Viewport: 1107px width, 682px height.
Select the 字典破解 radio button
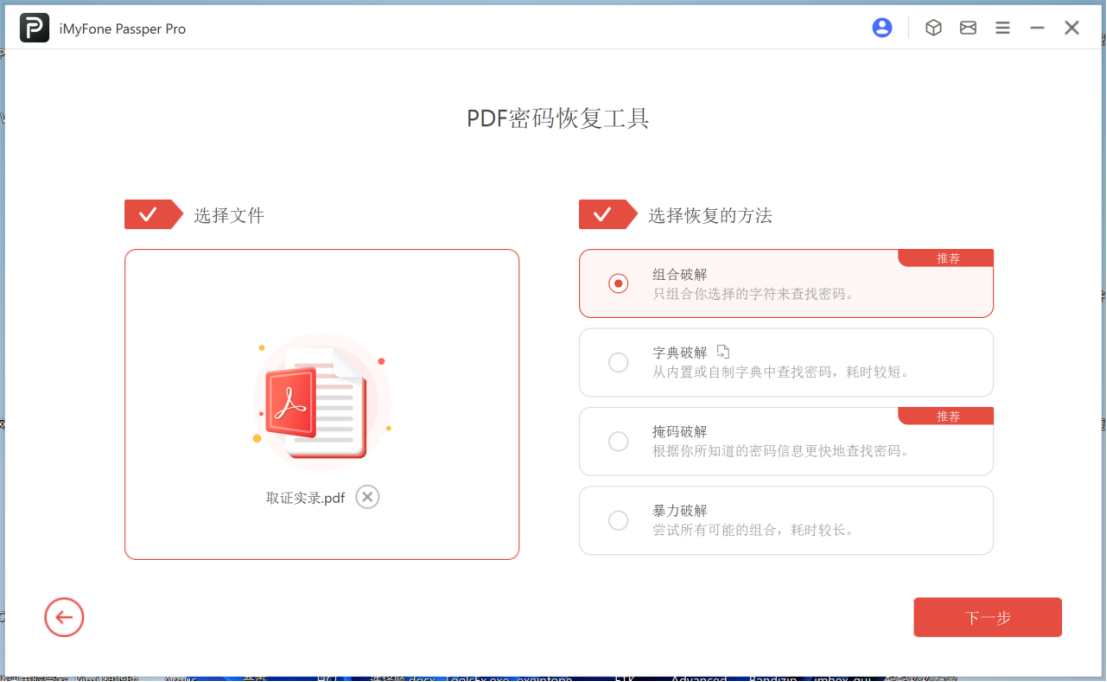coord(618,362)
